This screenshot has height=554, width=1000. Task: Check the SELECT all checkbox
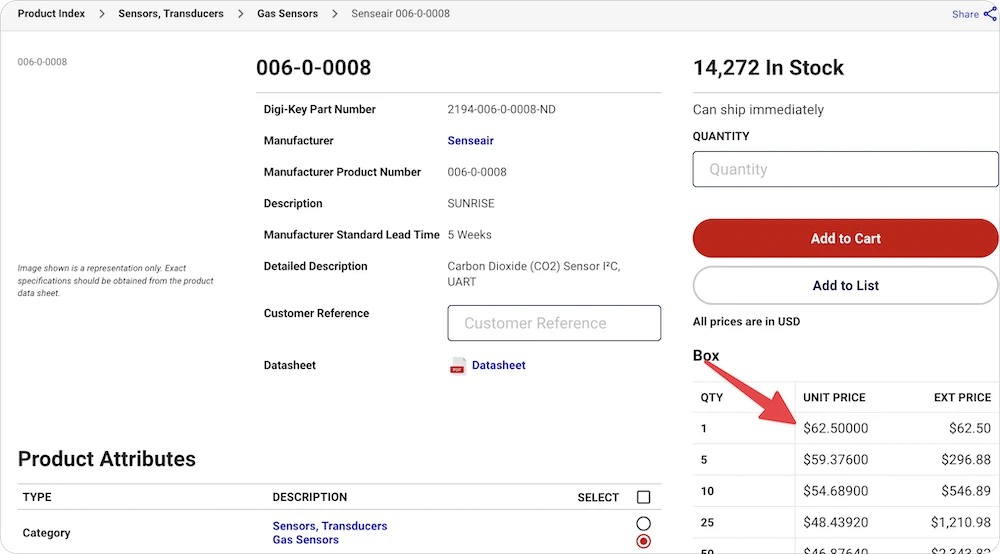coord(643,497)
